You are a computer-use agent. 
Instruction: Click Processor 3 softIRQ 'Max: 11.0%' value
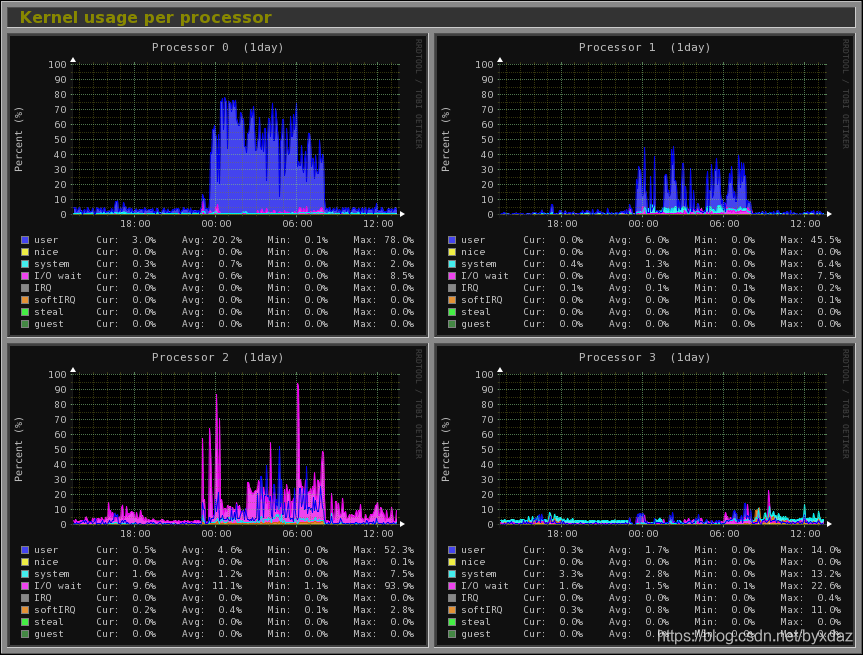(x=811, y=610)
